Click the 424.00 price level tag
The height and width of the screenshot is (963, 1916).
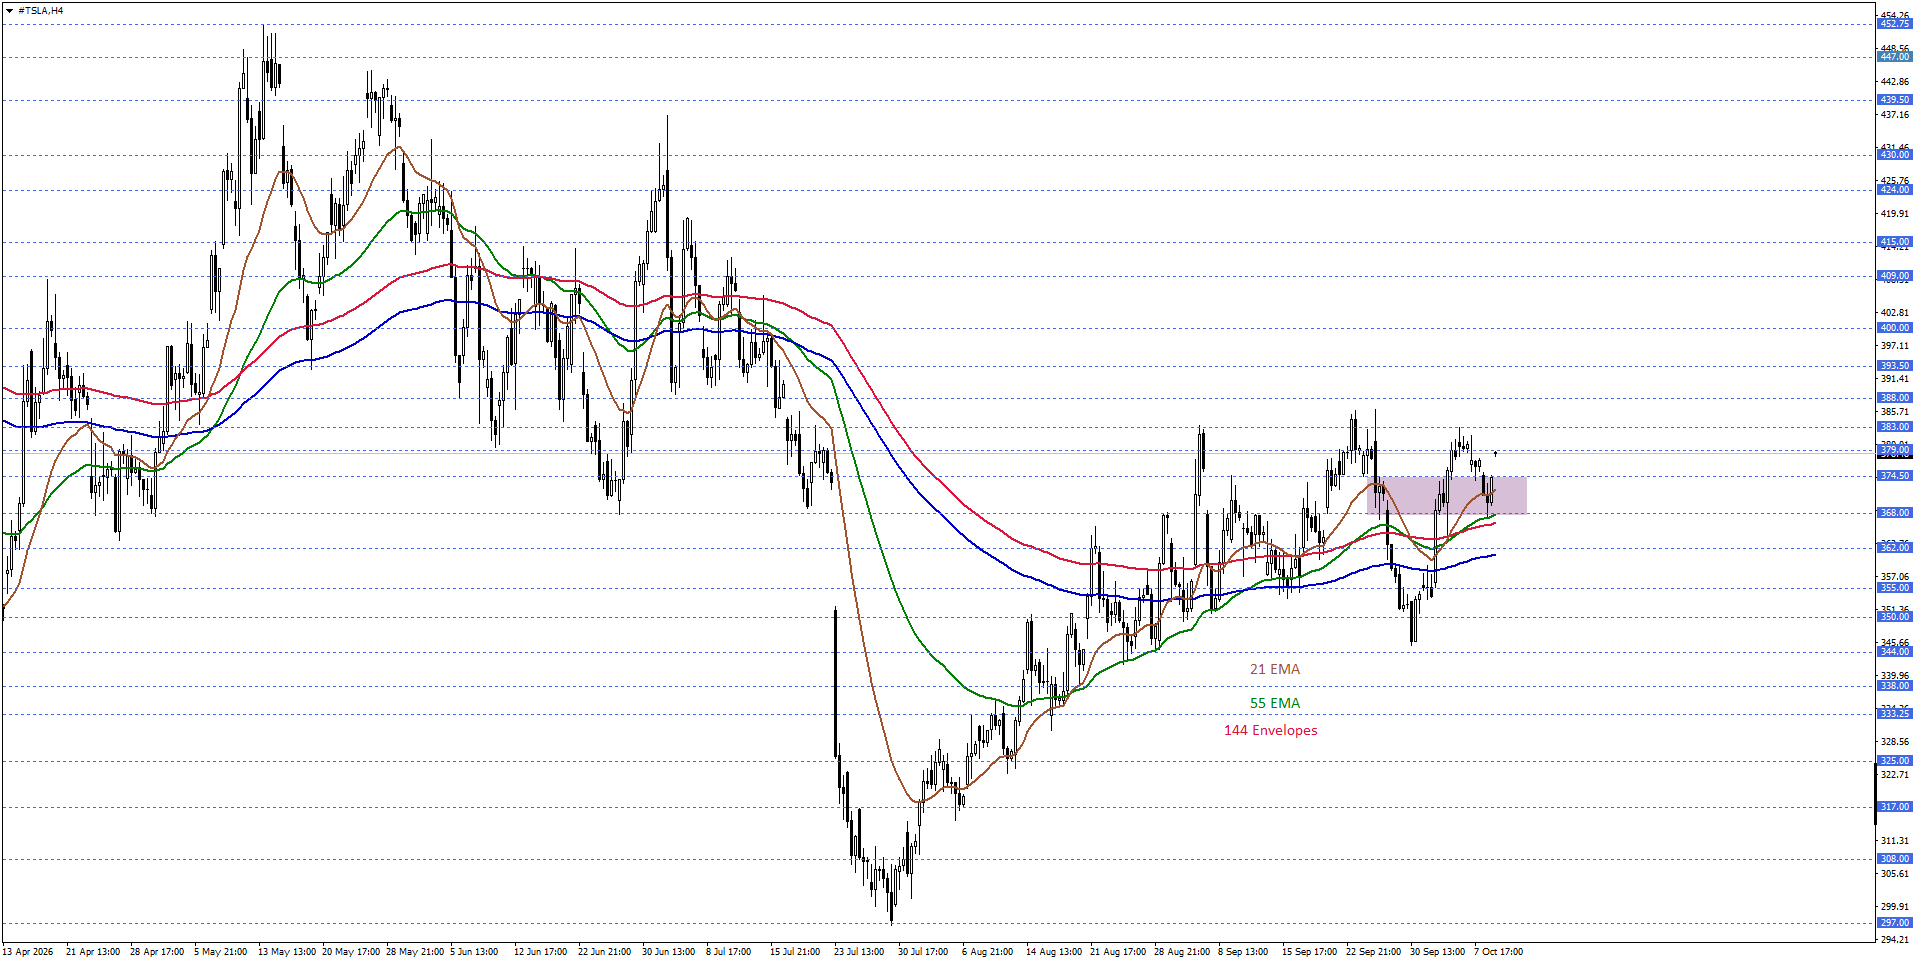click(x=1894, y=190)
